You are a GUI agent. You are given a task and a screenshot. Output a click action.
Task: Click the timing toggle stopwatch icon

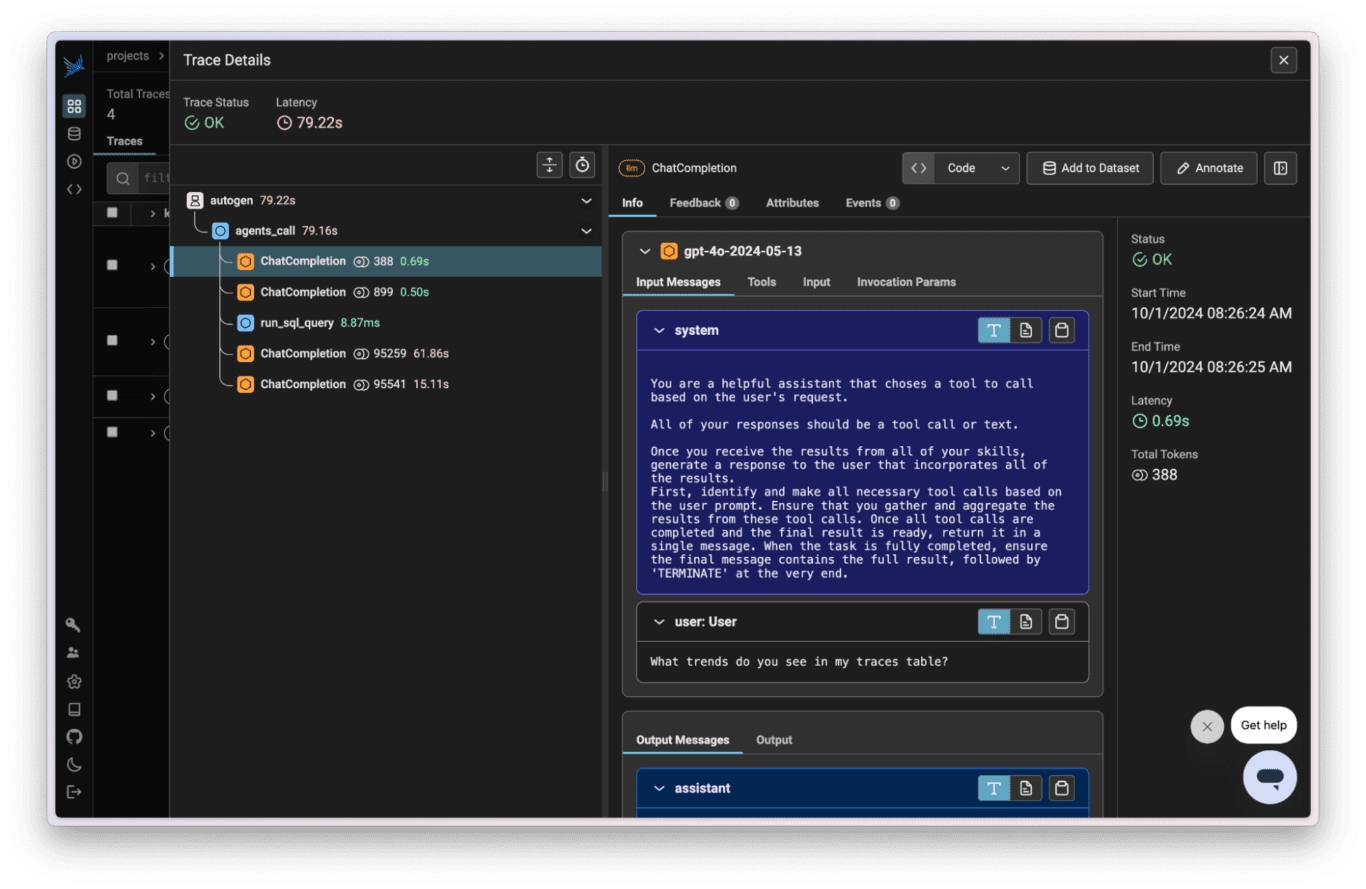point(582,165)
